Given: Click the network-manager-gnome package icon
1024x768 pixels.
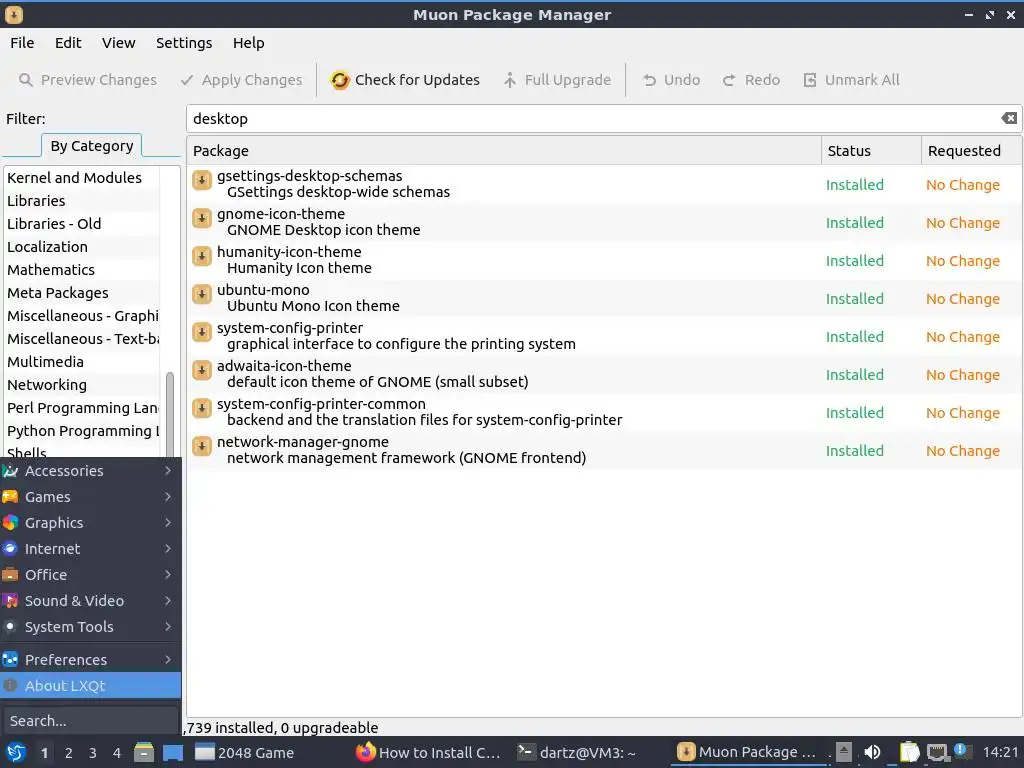Looking at the screenshot, I should [202, 445].
